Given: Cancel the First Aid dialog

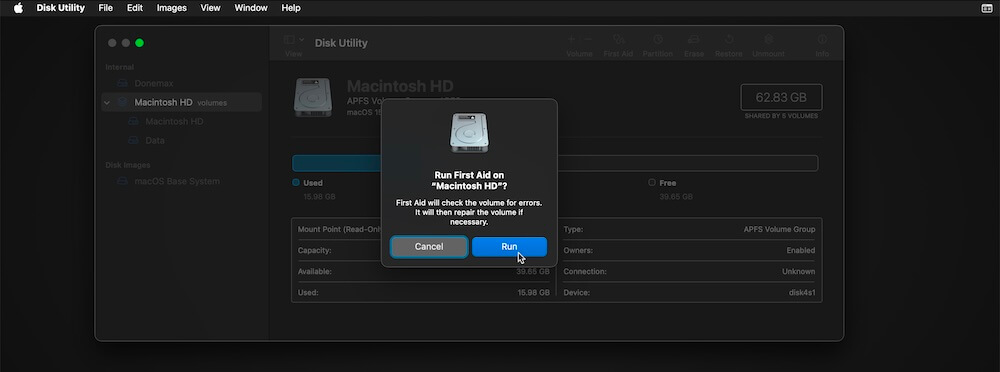Looking at the screenshot, I should click(429, 247).
